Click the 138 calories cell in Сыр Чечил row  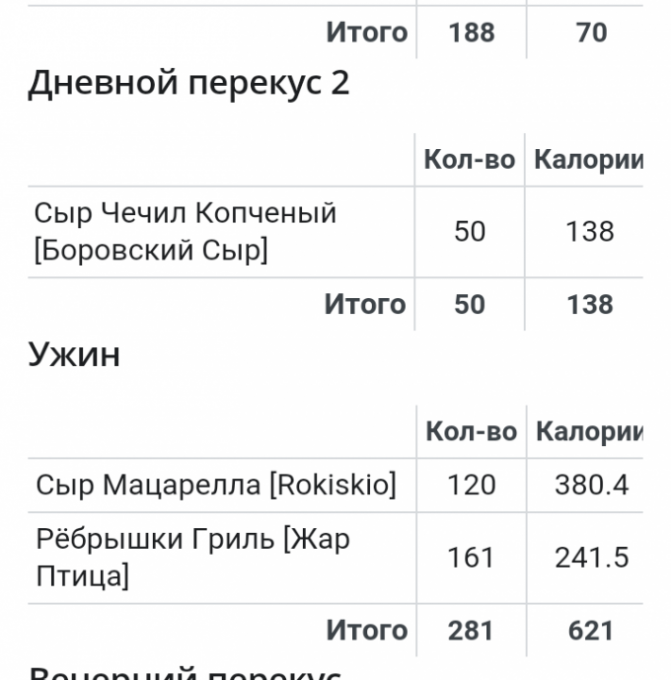coord(589,231)
